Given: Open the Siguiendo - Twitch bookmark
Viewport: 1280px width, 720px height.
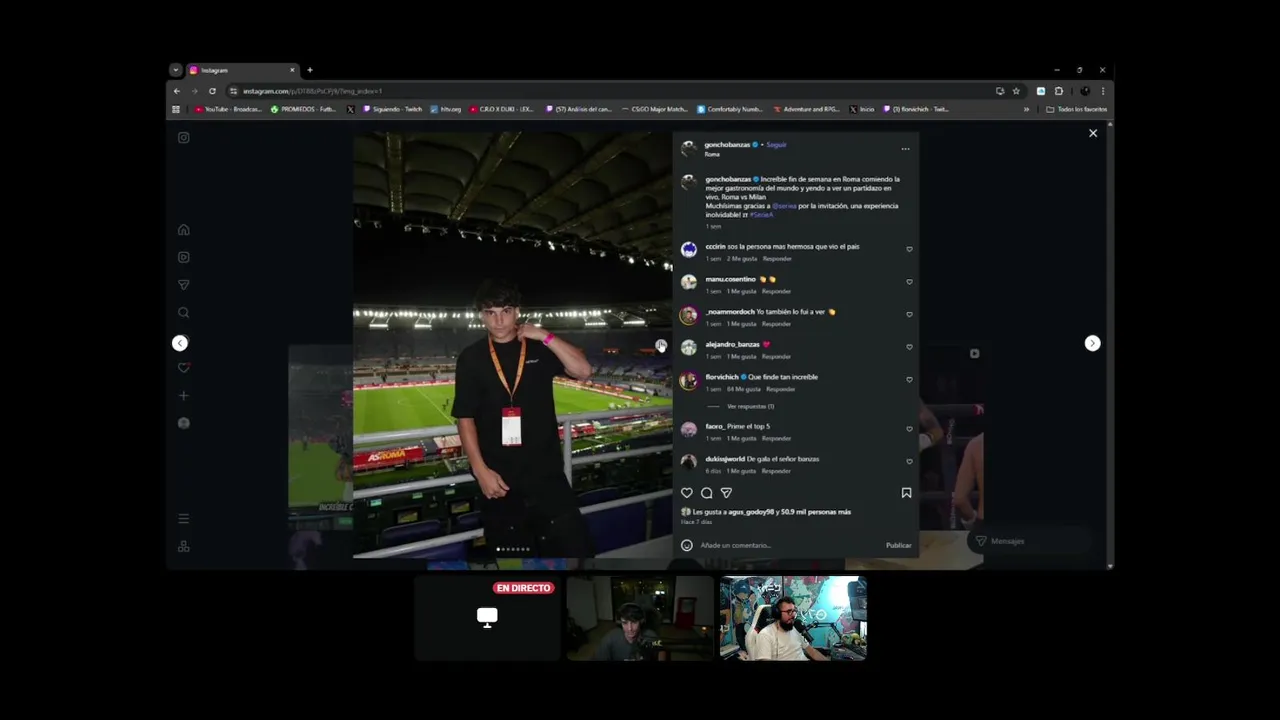Looking at the screenshot, I should [393, 109].
